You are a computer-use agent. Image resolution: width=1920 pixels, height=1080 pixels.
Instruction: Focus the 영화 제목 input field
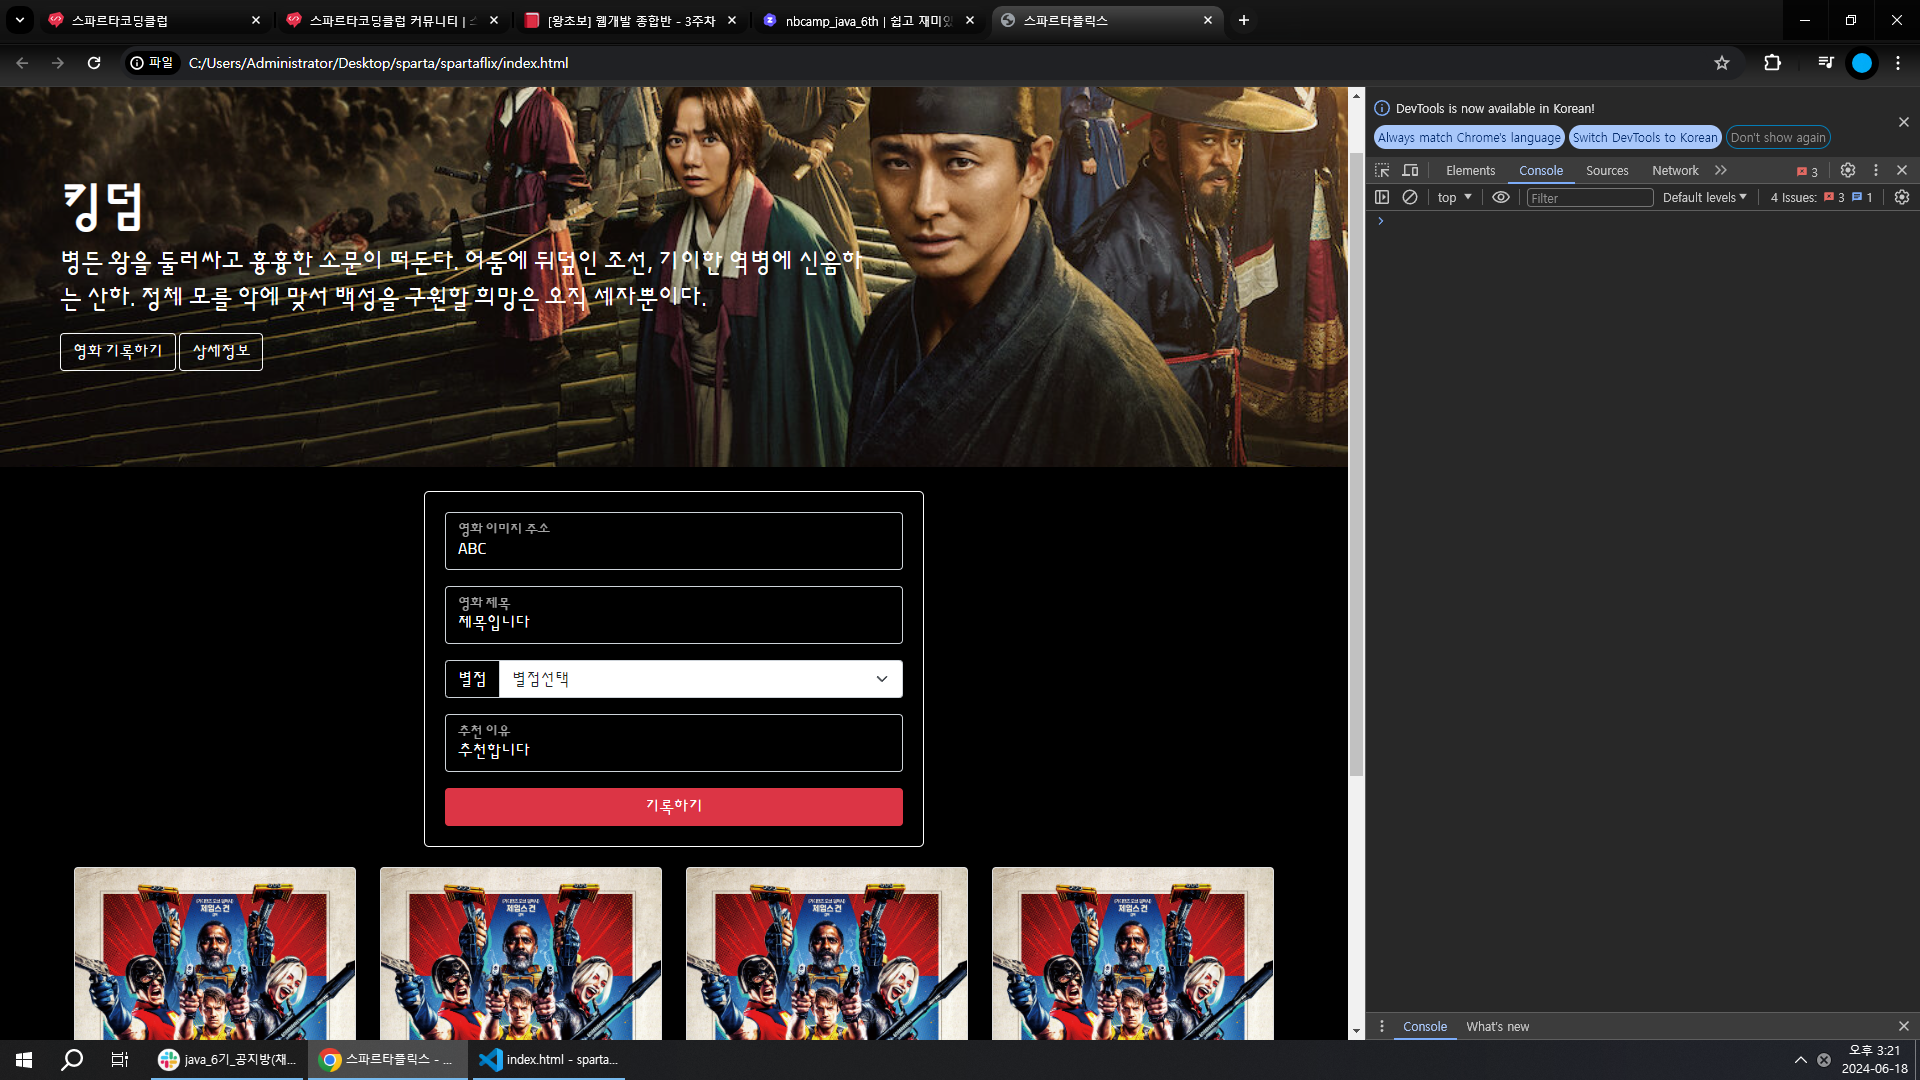[674, 615]
